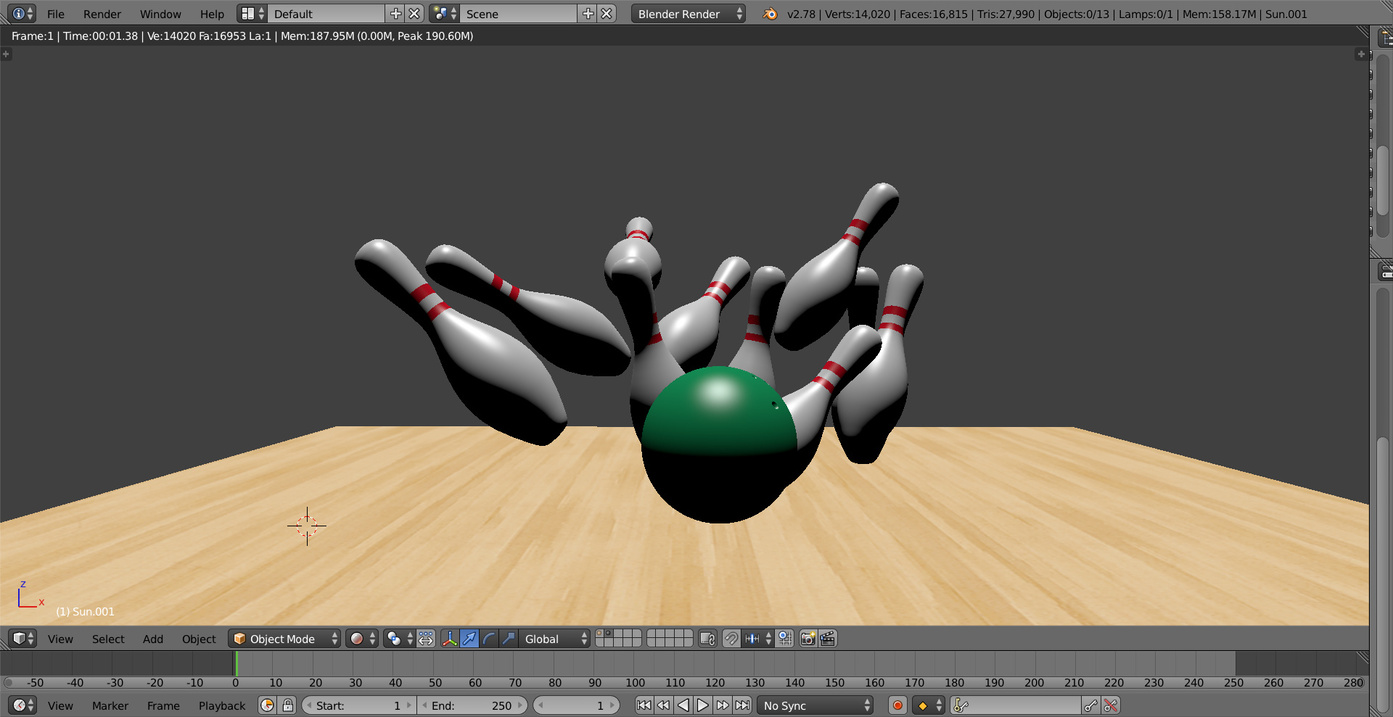Toggle snap during transform magnet icon
Viewport: 1393px width, 717px height.
tap(731, 639)
